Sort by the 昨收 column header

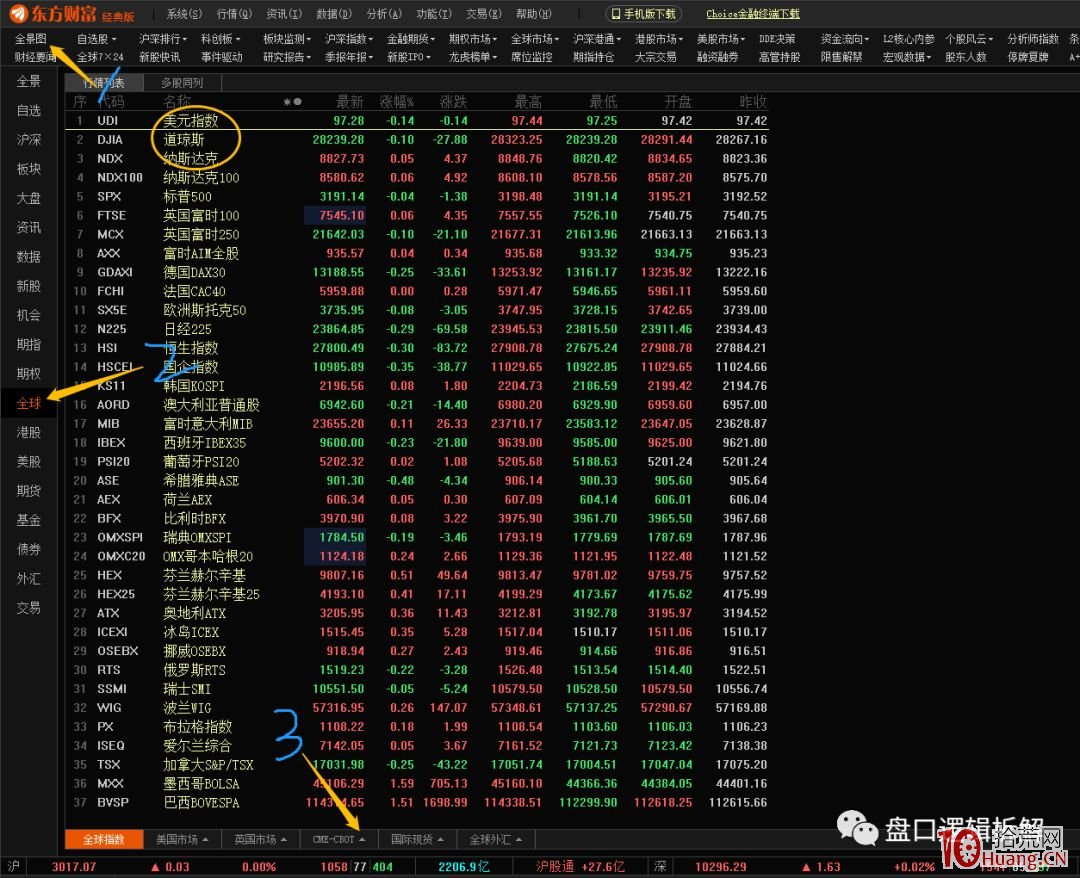coord(753,102)
